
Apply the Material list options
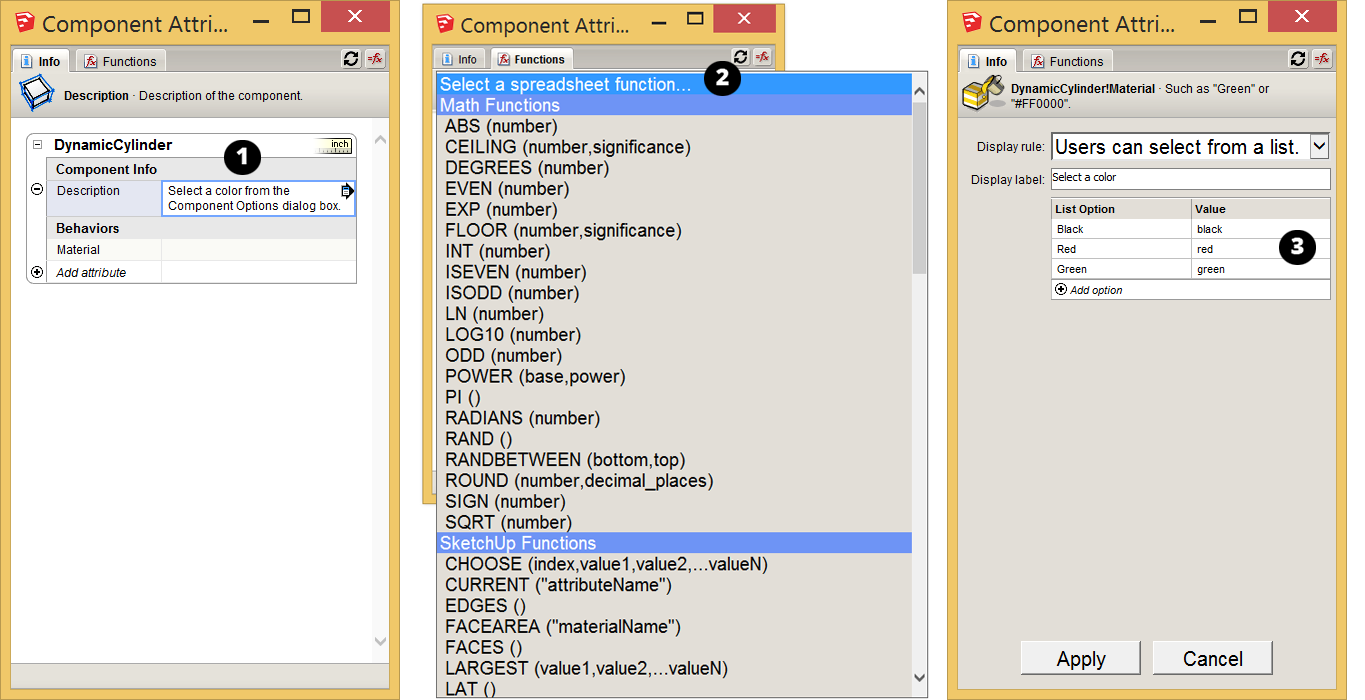[1081, 659]
